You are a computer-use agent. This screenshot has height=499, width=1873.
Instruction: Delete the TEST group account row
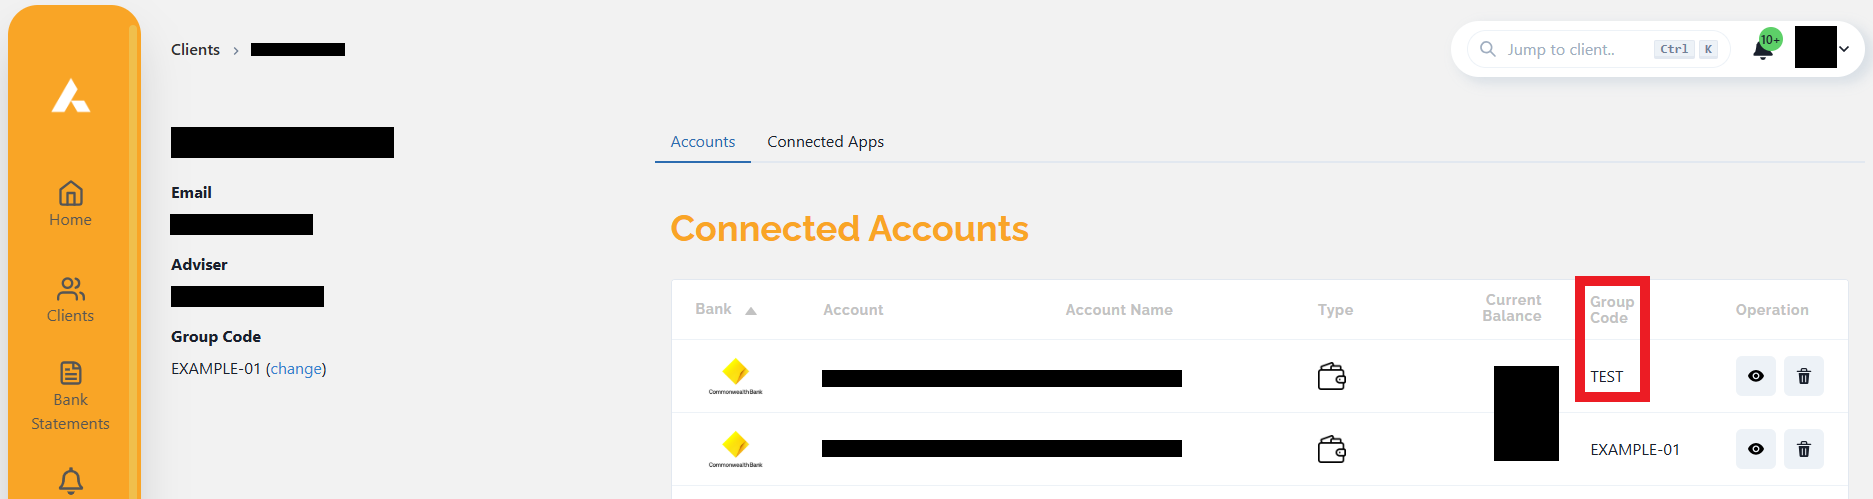(x=1803, y=377)
